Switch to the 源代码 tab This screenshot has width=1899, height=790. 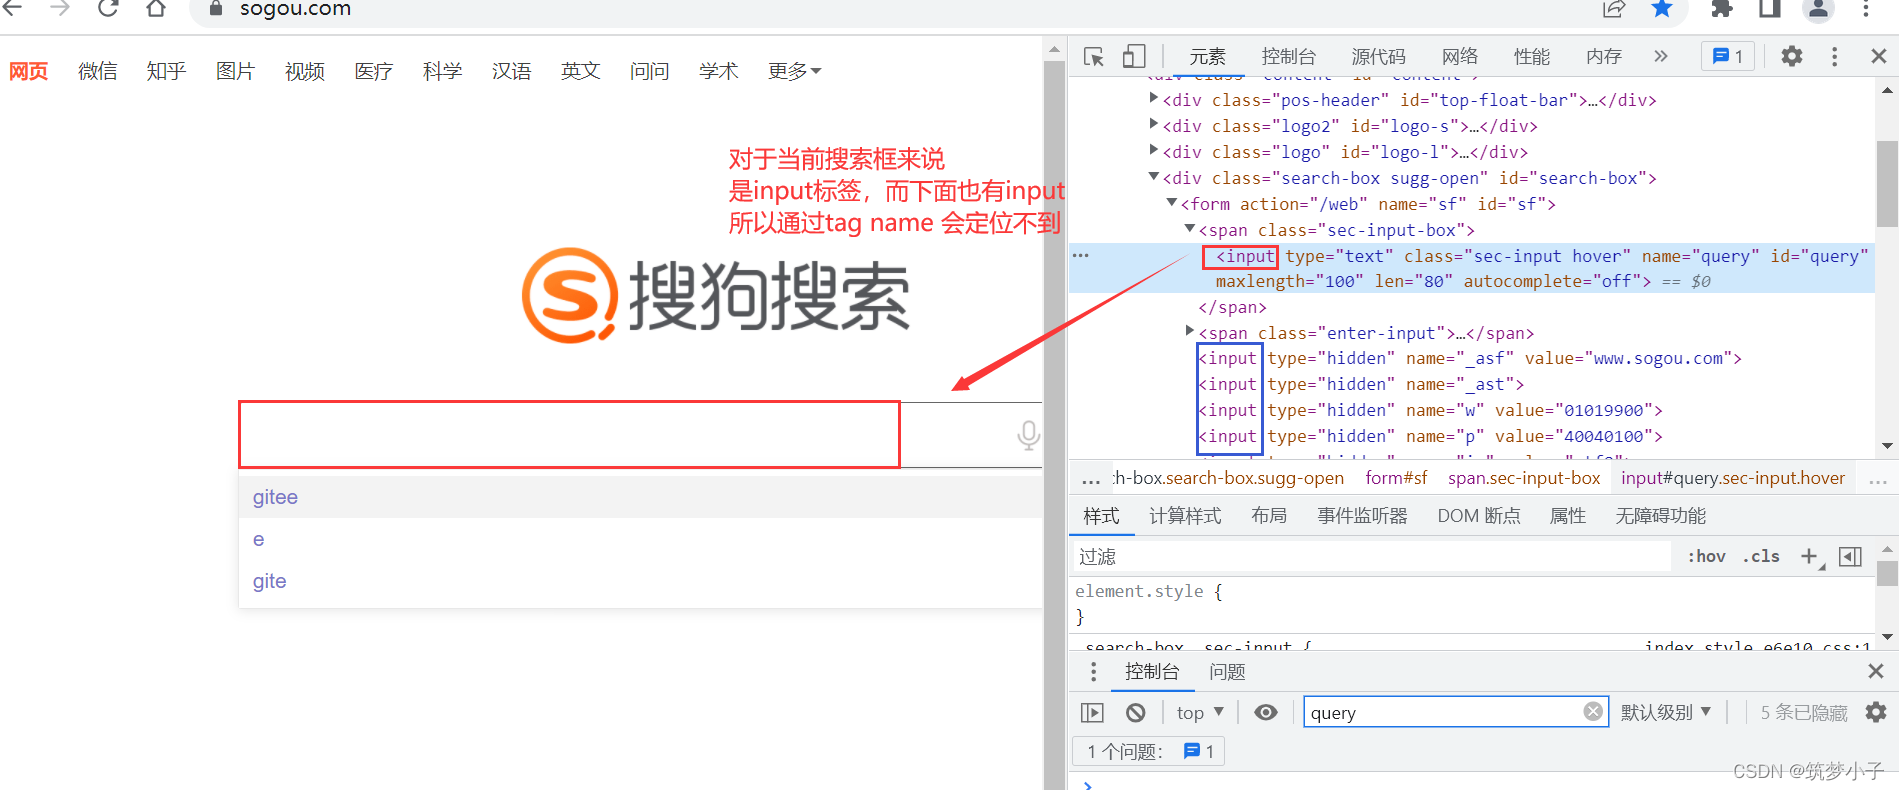(x=1378, y=57)
